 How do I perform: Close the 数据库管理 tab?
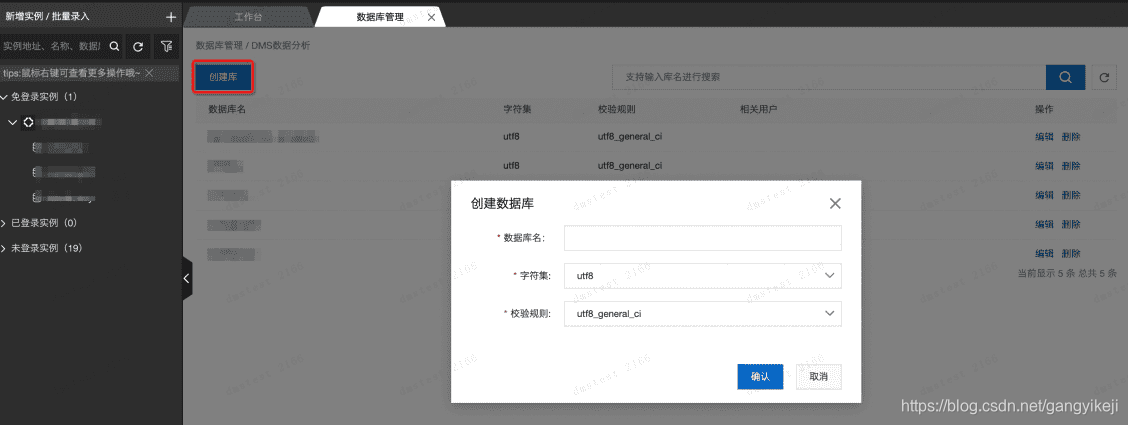[431, 17]
